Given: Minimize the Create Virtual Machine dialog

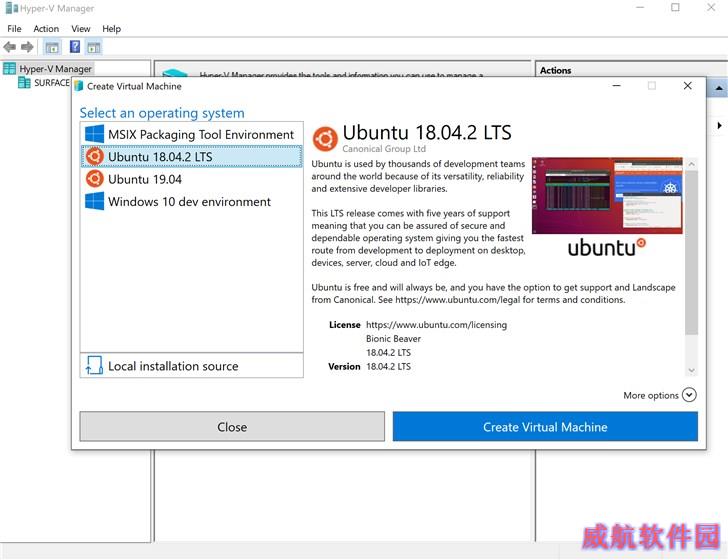Looking at the screenshot, I should tap(617, 86).
